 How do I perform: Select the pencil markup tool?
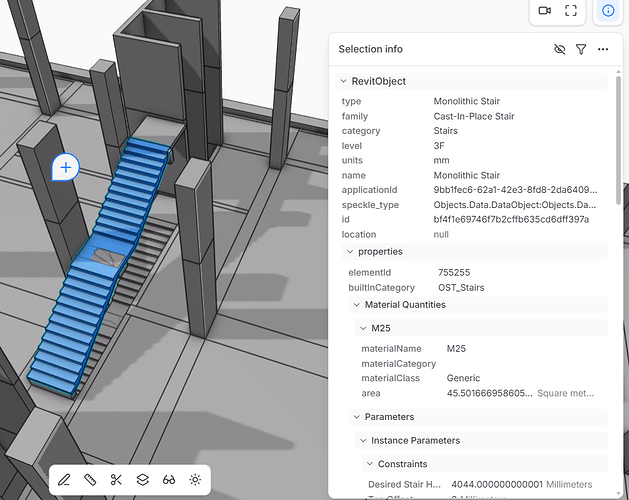(x=64, y=480)
